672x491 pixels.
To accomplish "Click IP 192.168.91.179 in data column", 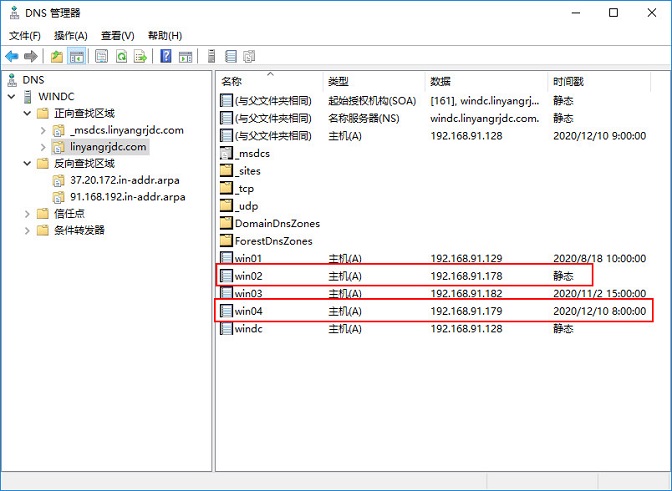I will click(466, 311).
